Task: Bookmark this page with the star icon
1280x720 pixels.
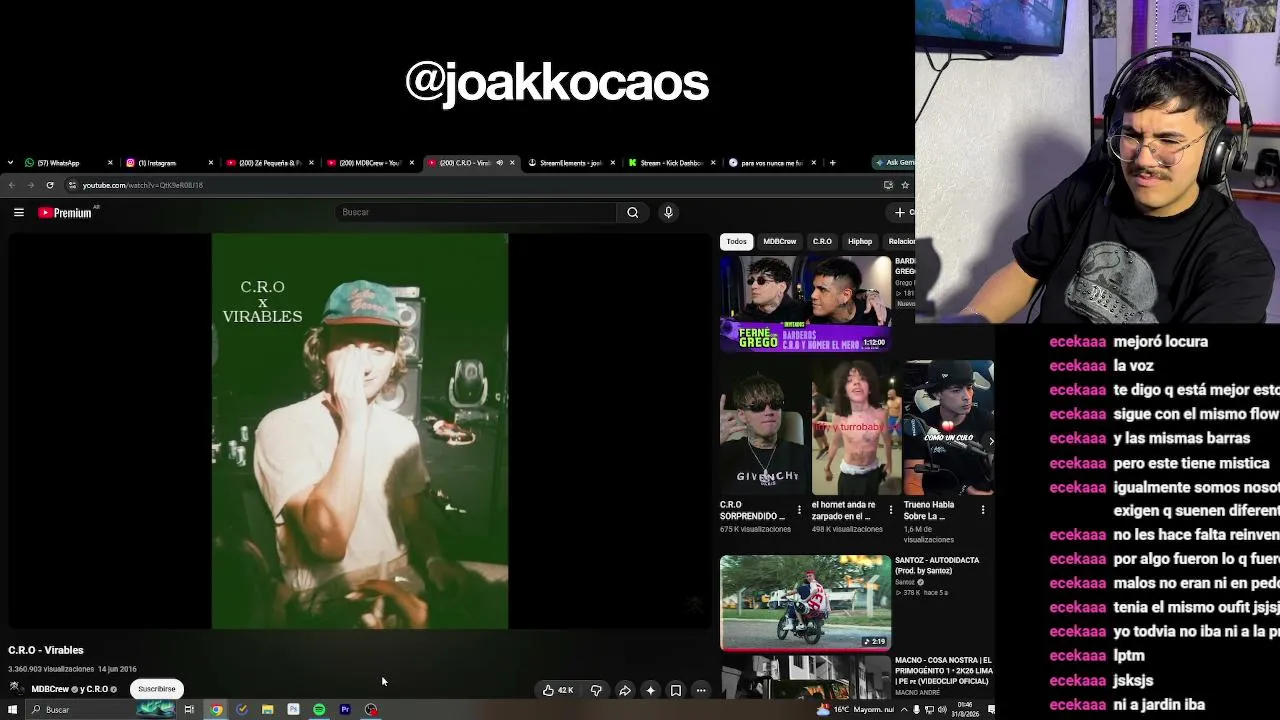Action: pyautogui.click(x=905, y=185)
